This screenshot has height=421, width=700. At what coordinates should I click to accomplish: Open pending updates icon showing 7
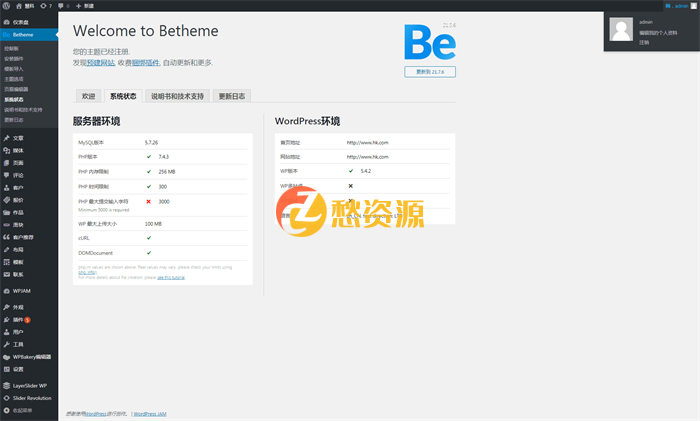[x=46, y=6]
